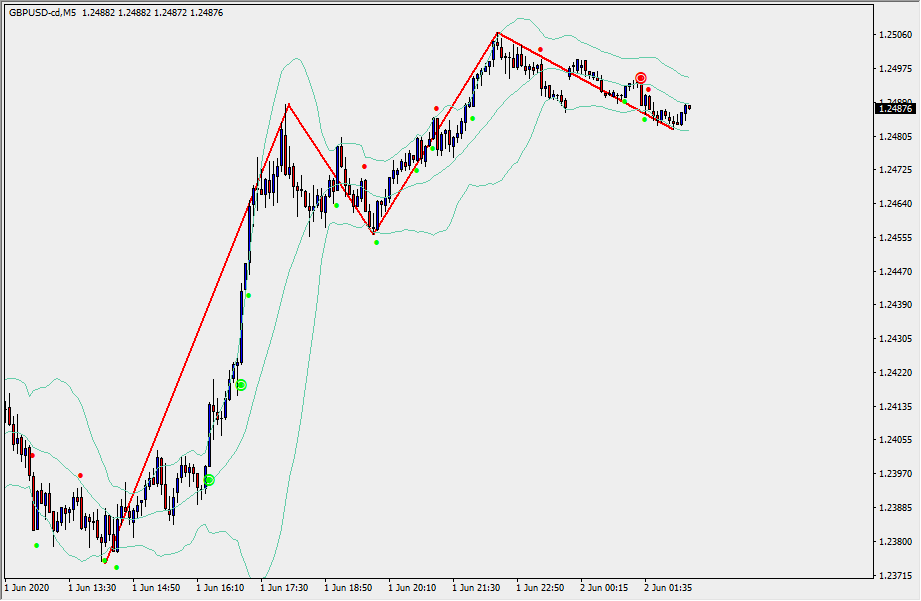Click the ZigZag trough near 1.24555
This screenshot has width=921, height=601.
[x=374, y=233]
